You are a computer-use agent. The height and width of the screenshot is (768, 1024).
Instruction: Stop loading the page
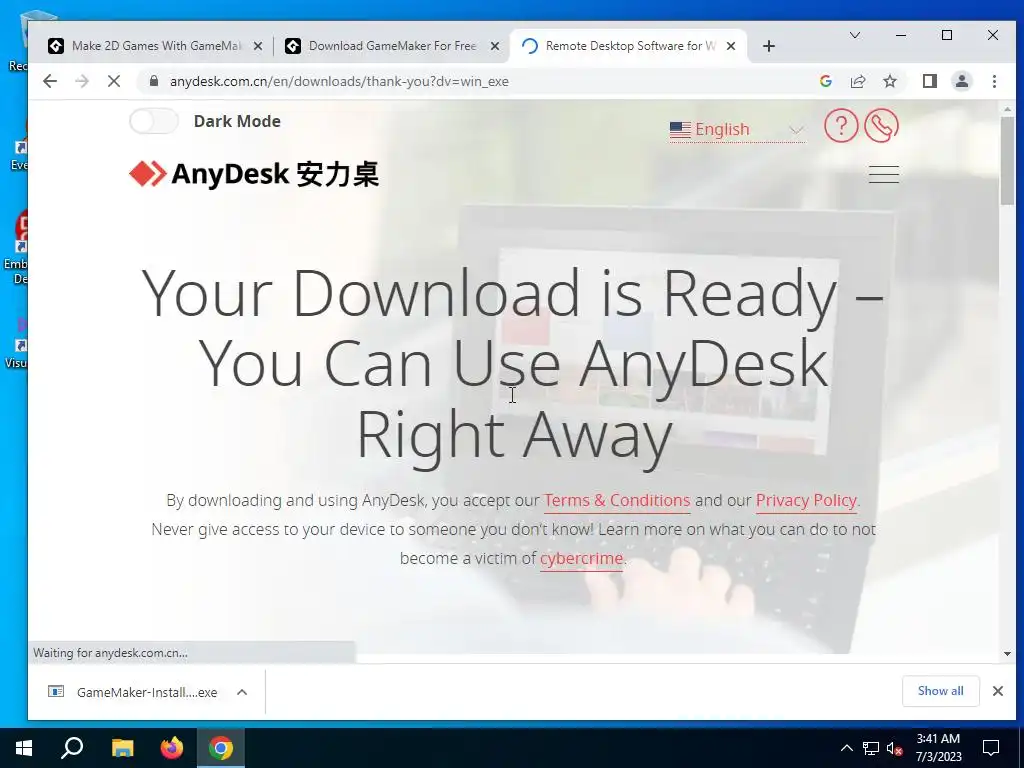(114, 81)
